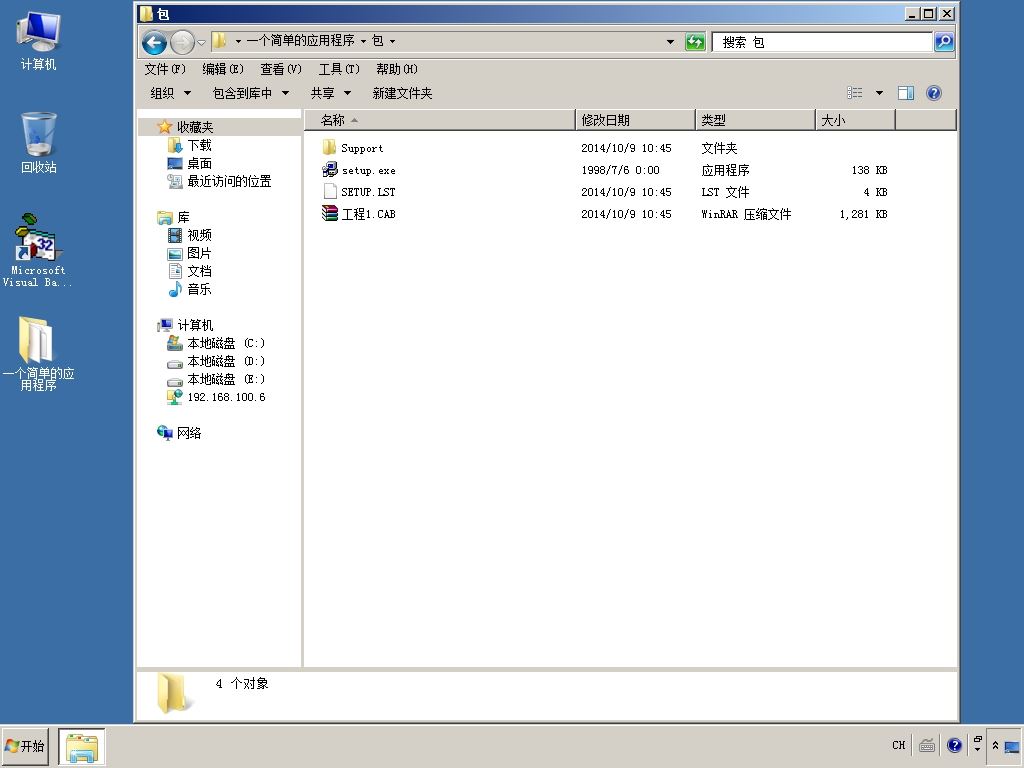The width and height of the screenshot is (1024, 768).
Task: Open the 包含到库中 dropdown
Action: pos(251,93)
